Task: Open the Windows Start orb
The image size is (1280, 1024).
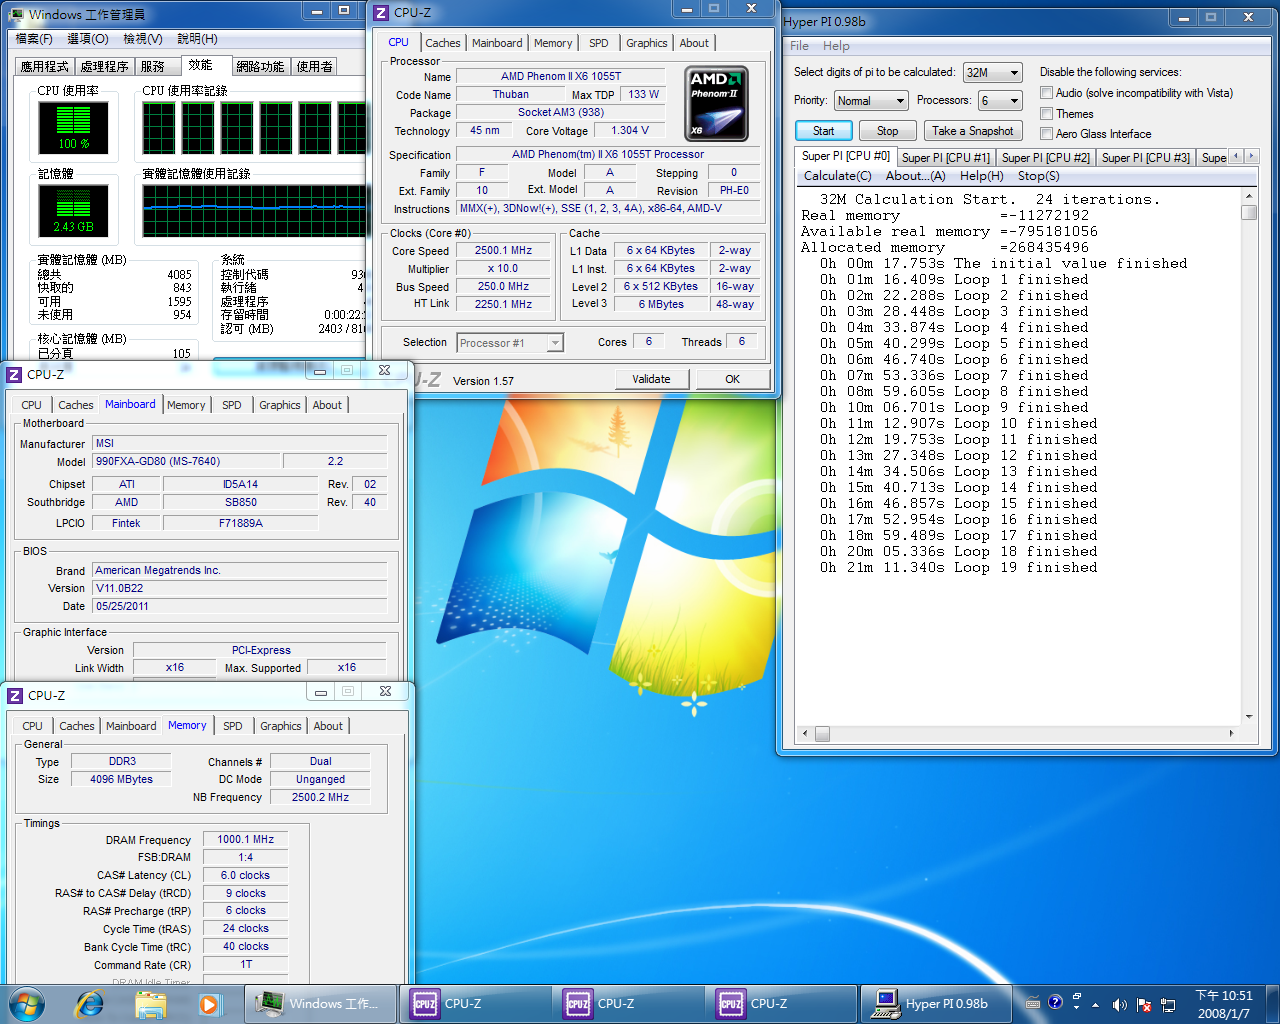Action: pyautogui.click(x=27, y=1003)
